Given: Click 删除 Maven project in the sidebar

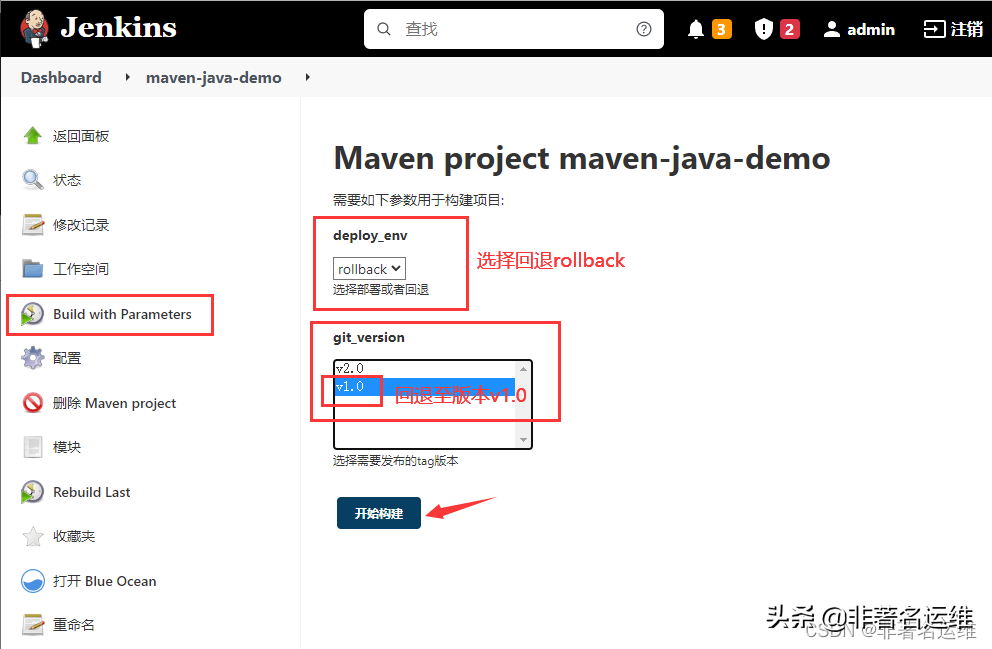Looking at the screenshot, I should [108, 402].
